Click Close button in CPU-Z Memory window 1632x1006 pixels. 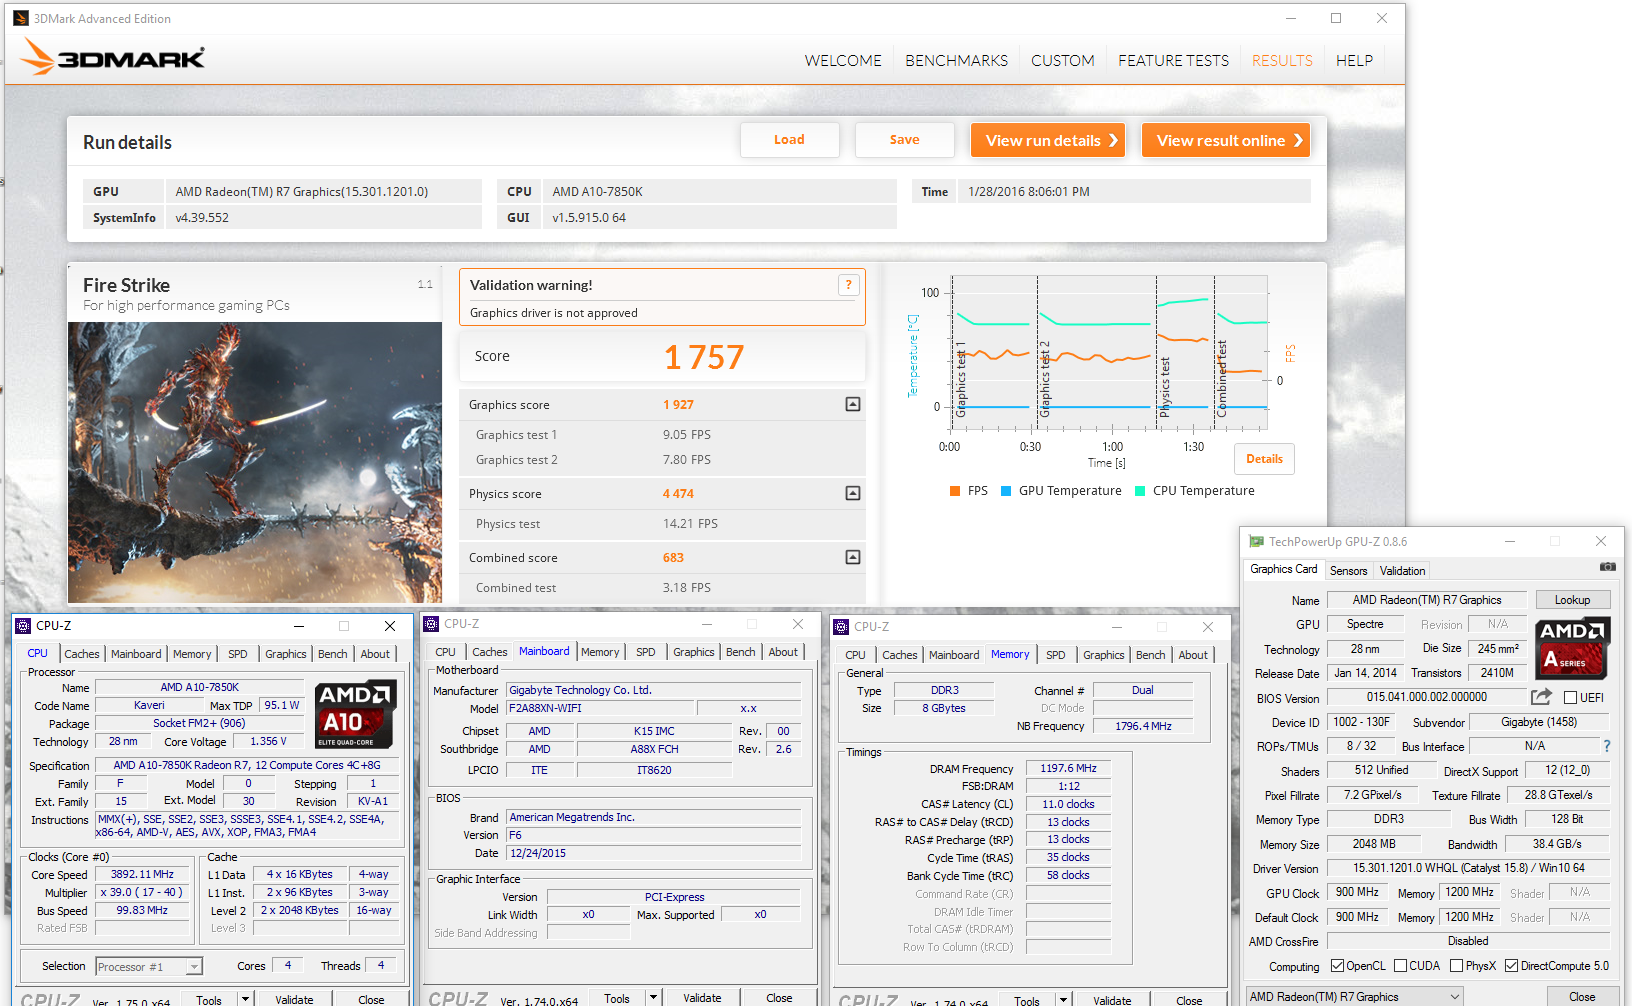[1189, 999]
